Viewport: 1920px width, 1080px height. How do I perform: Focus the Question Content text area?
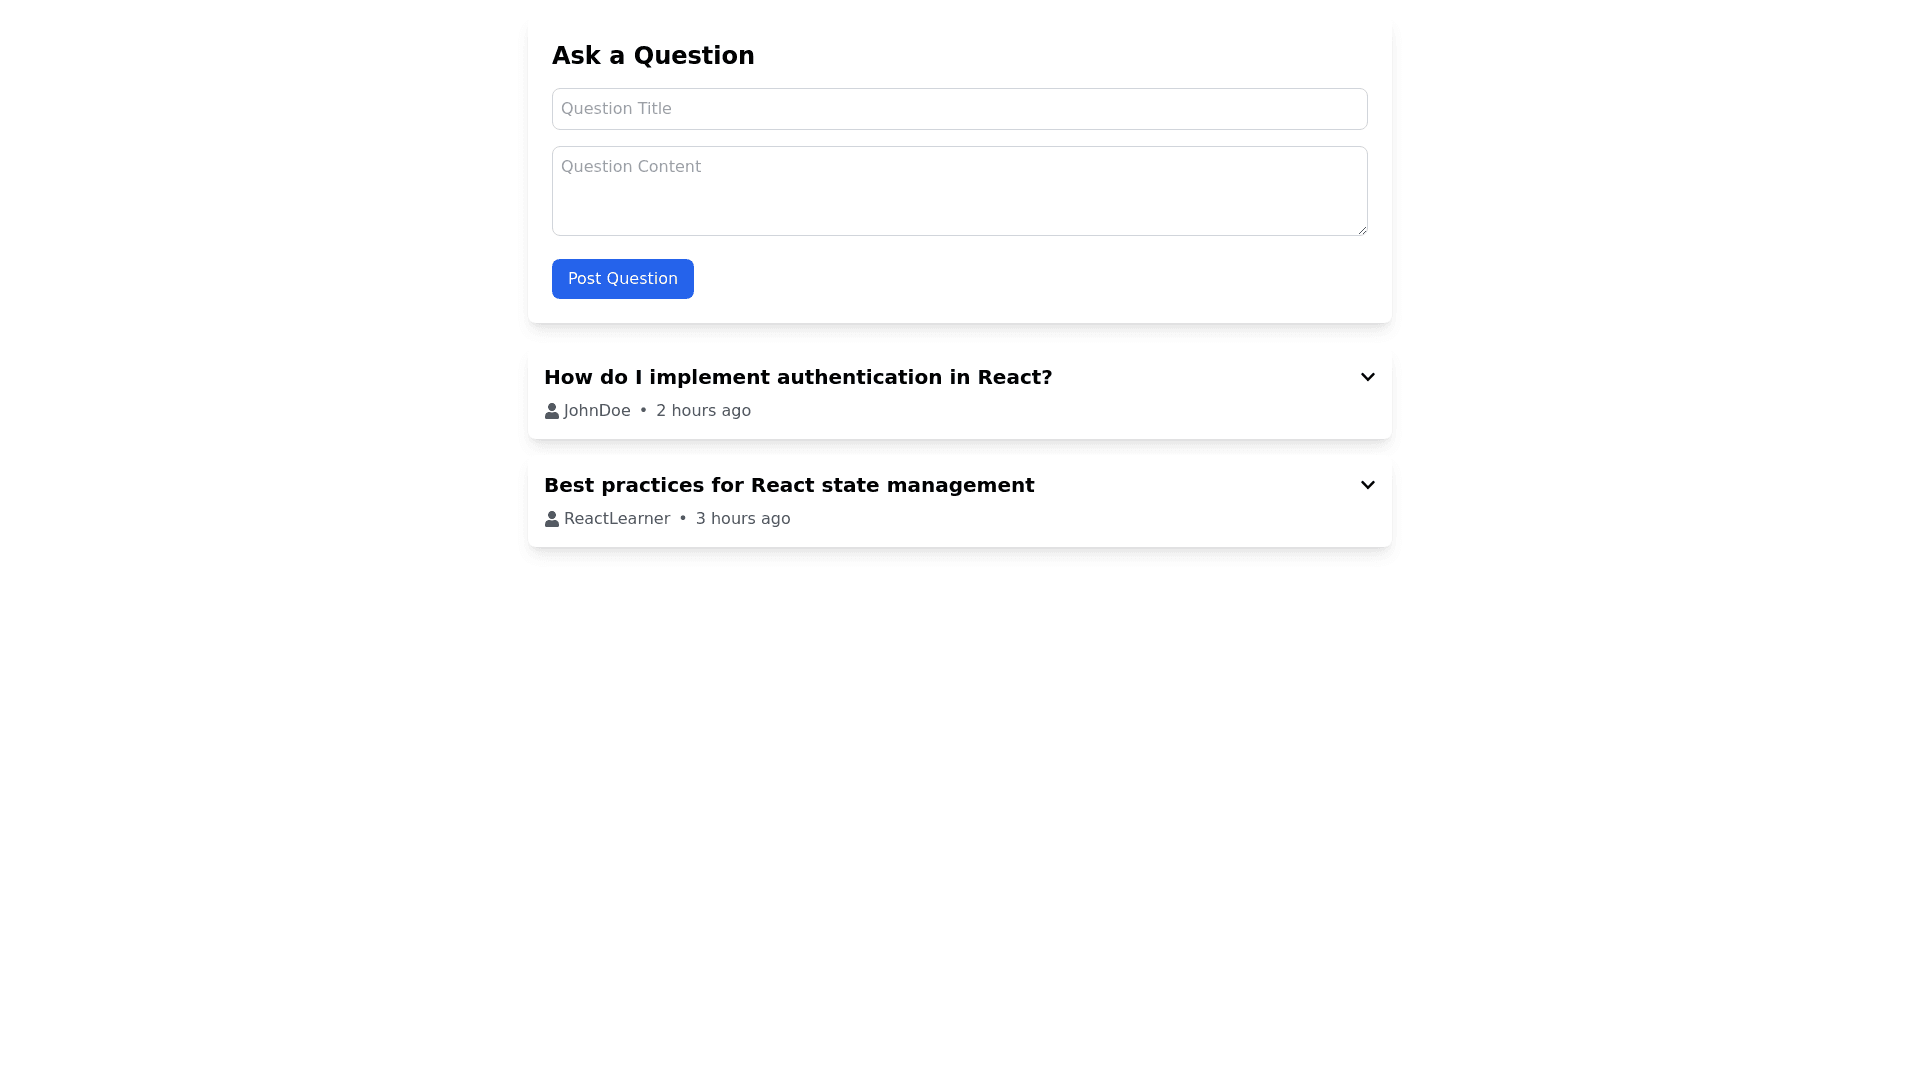959,191
